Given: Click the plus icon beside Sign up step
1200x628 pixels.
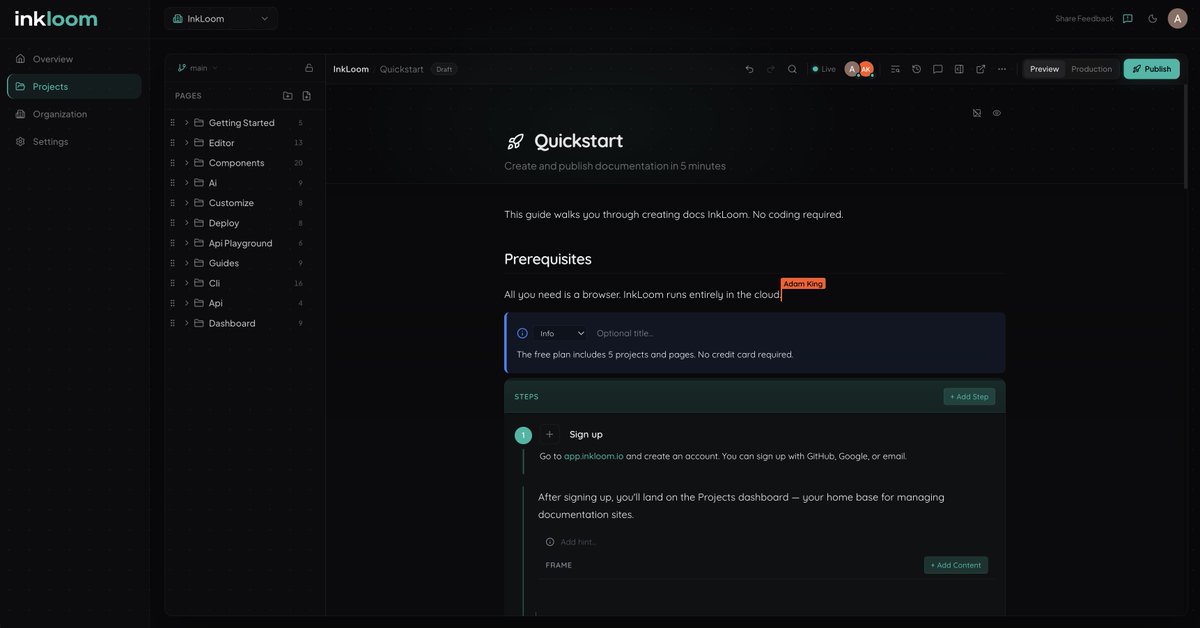Looking at the screenshot, I should point(549,434).
